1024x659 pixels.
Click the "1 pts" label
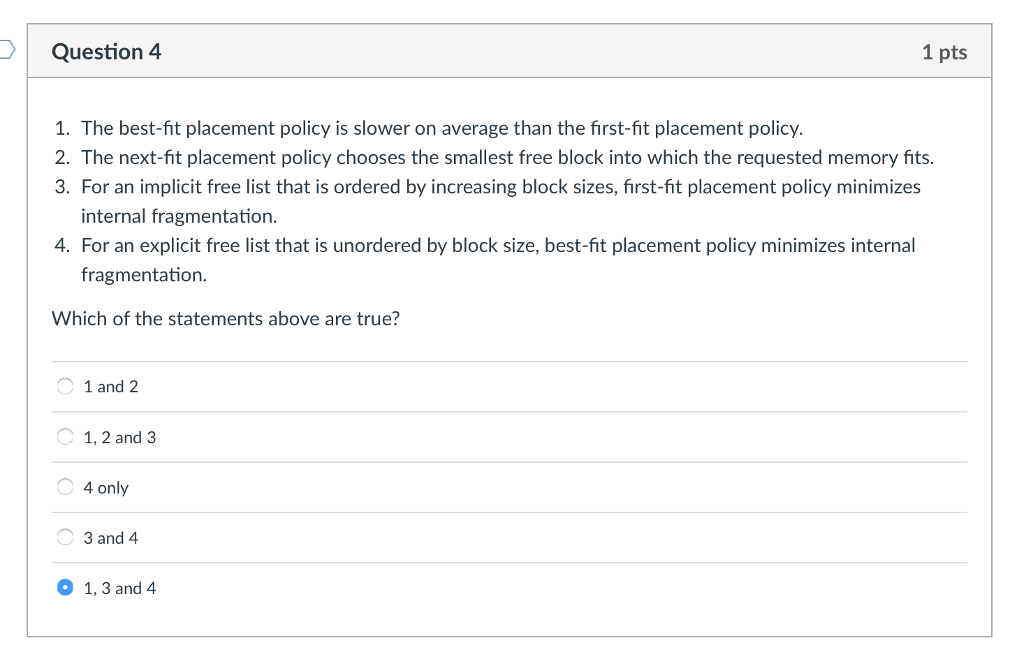coord(946,52)
